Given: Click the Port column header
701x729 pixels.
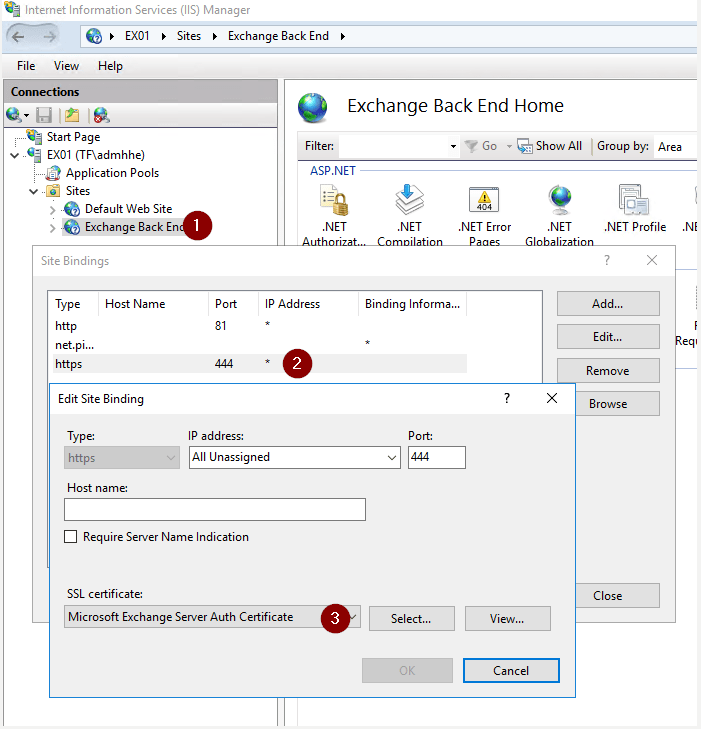Looking at the screenshot, I should point(233,304).
